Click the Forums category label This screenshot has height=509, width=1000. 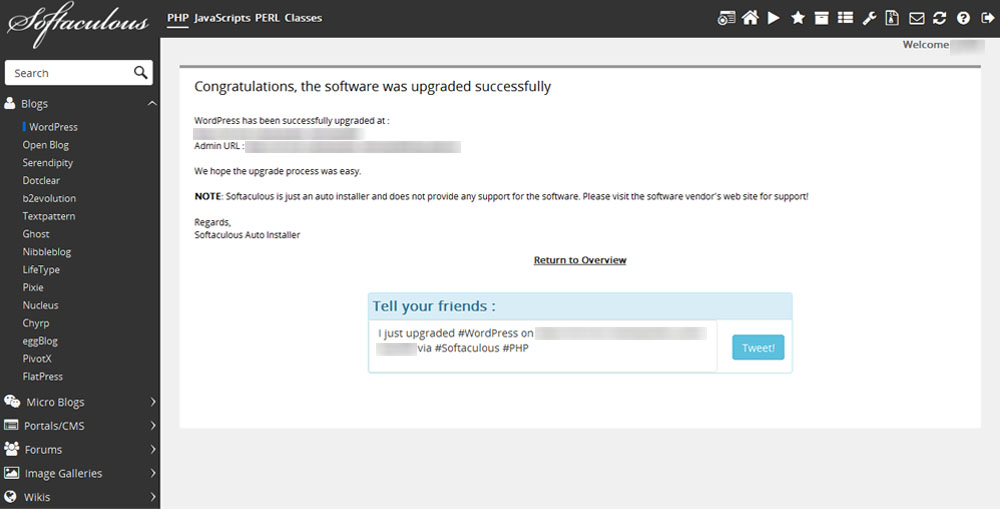[x=43, y=450]
